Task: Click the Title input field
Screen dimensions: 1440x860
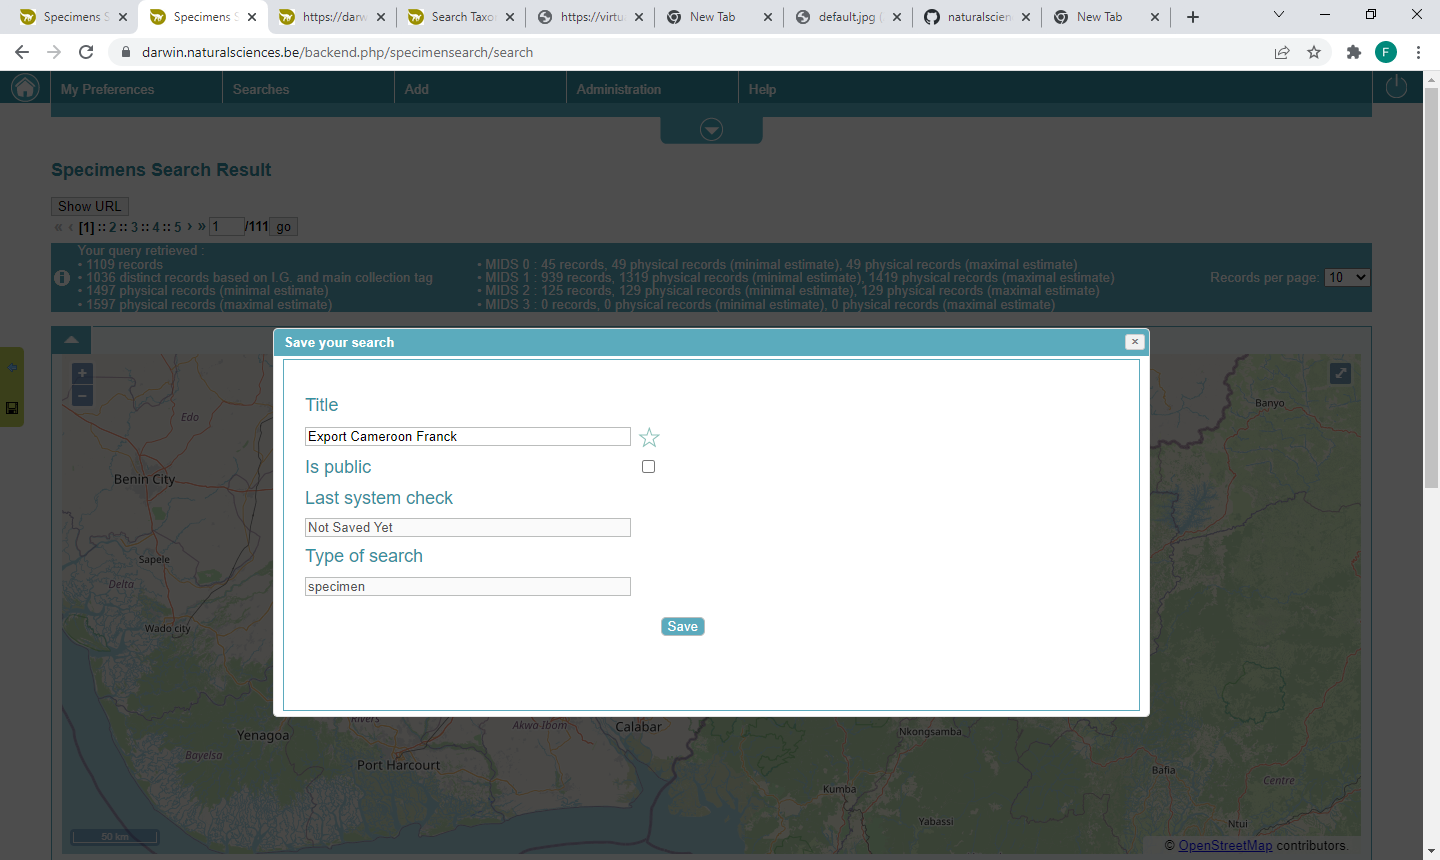Action: click(x=467, y=437)
